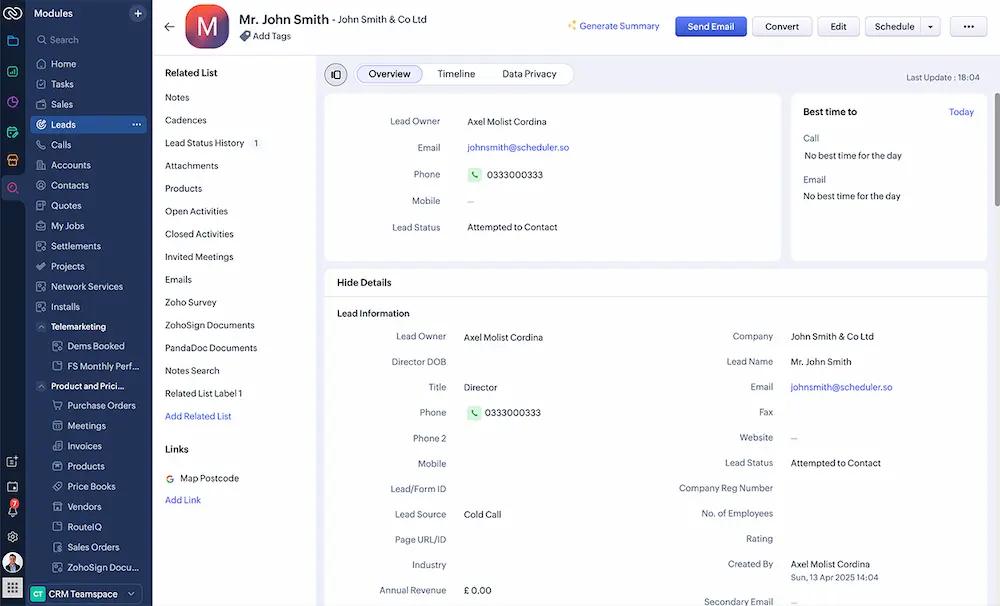Click the Edit button

point(838,26)
